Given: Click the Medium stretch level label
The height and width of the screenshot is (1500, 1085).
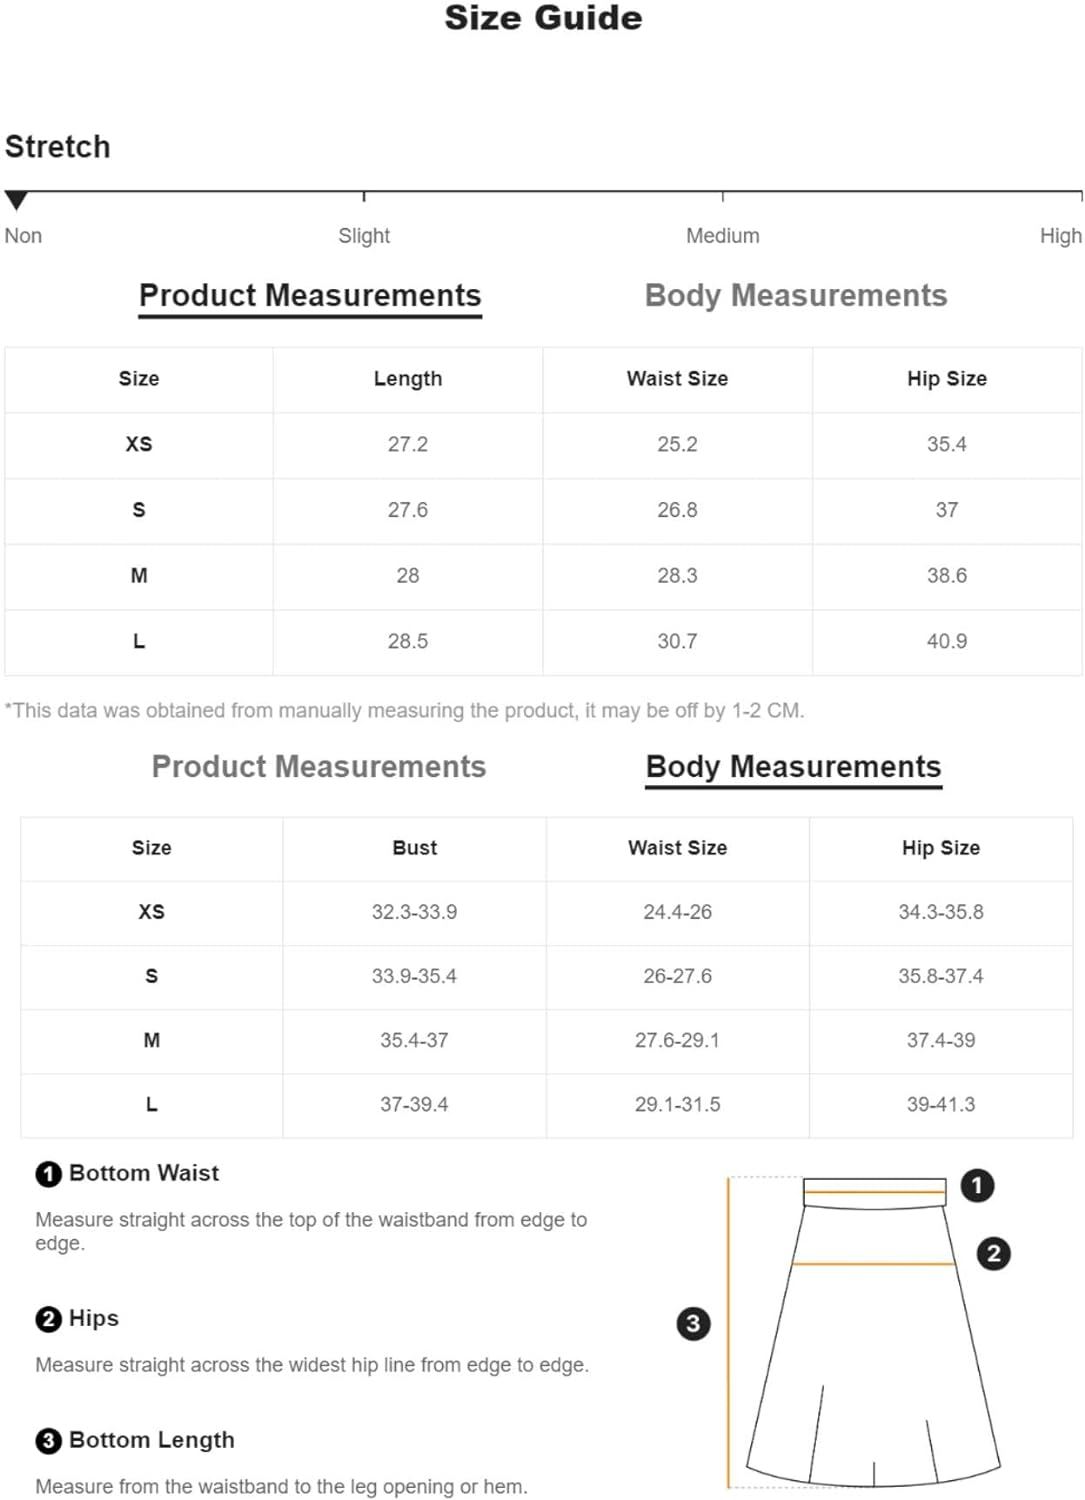Looking at the screenshot, I should point(722,236).
